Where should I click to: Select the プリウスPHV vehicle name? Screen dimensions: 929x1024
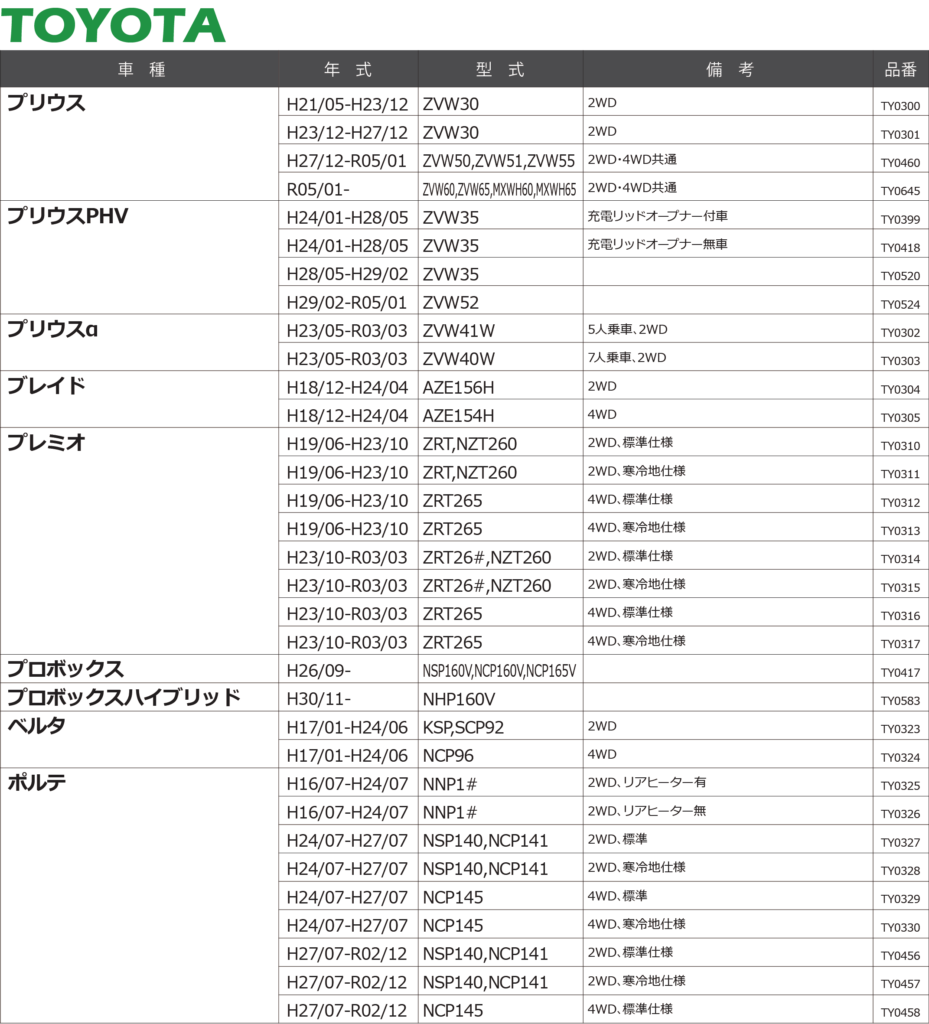pyautogui.click(x=68, y=216)
